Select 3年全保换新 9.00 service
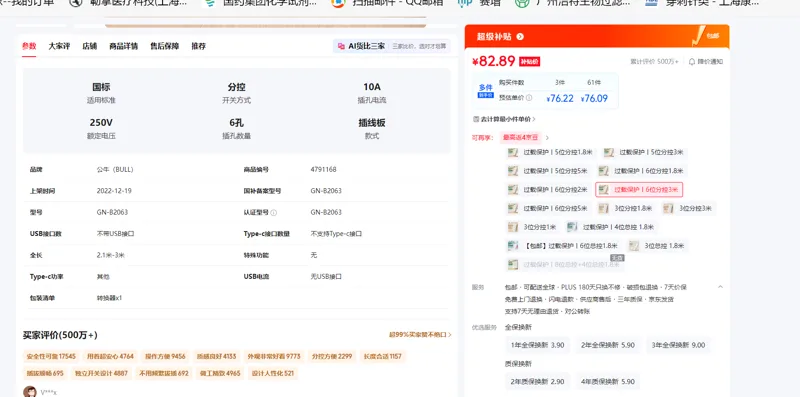800x397 pixels. click(678, 345)
